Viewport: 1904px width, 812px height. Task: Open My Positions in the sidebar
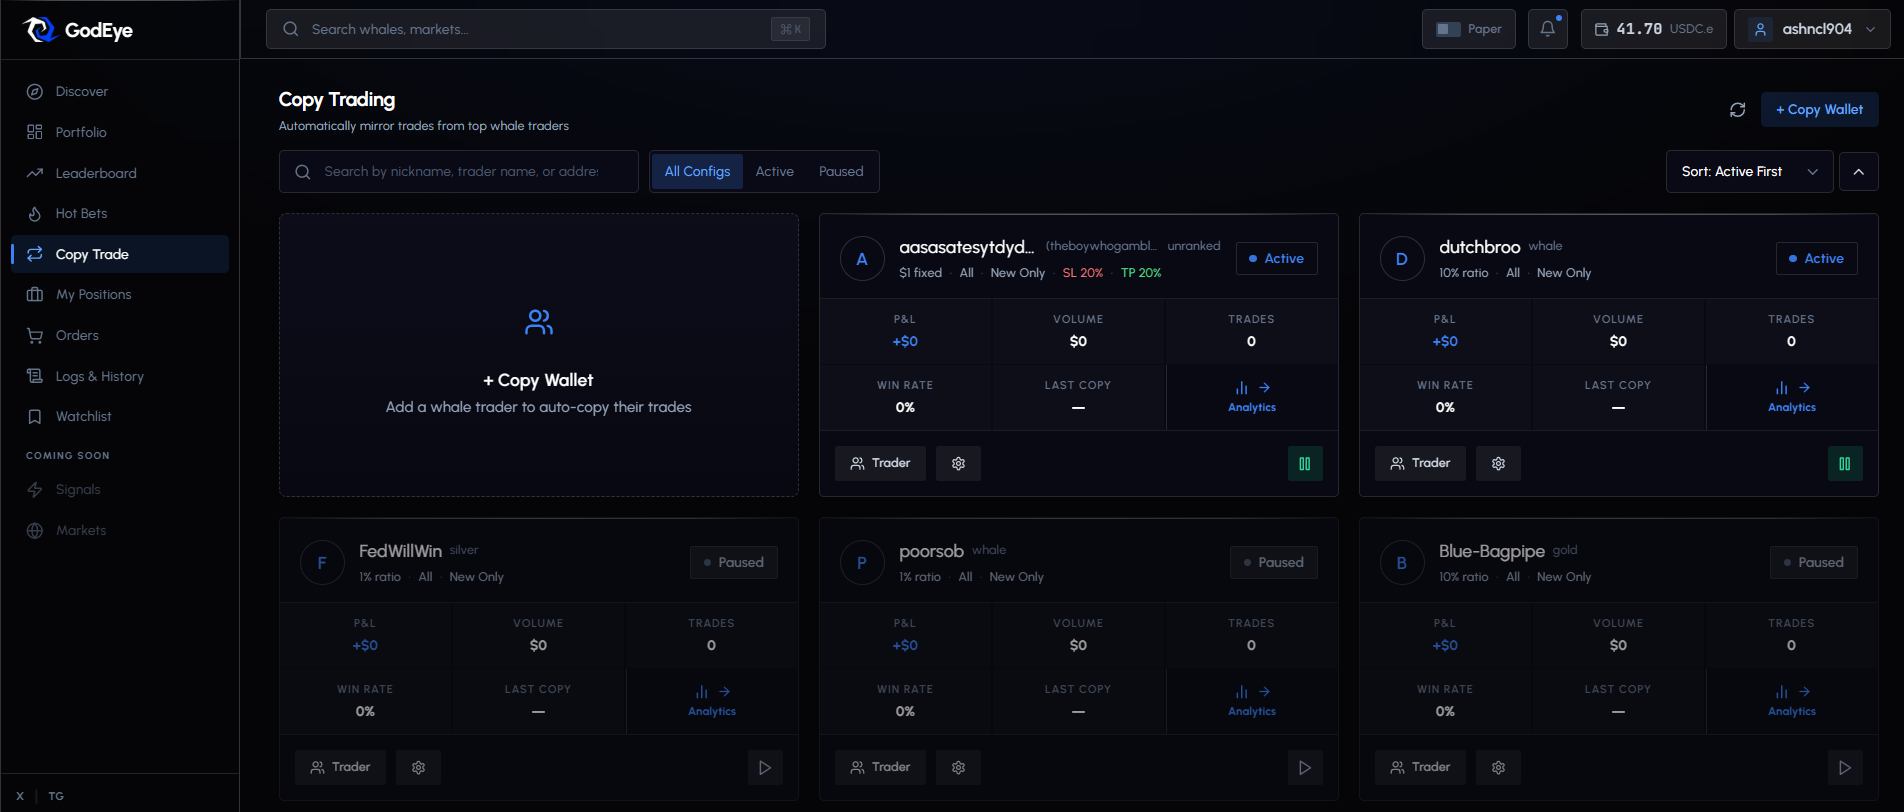[120, 294]
